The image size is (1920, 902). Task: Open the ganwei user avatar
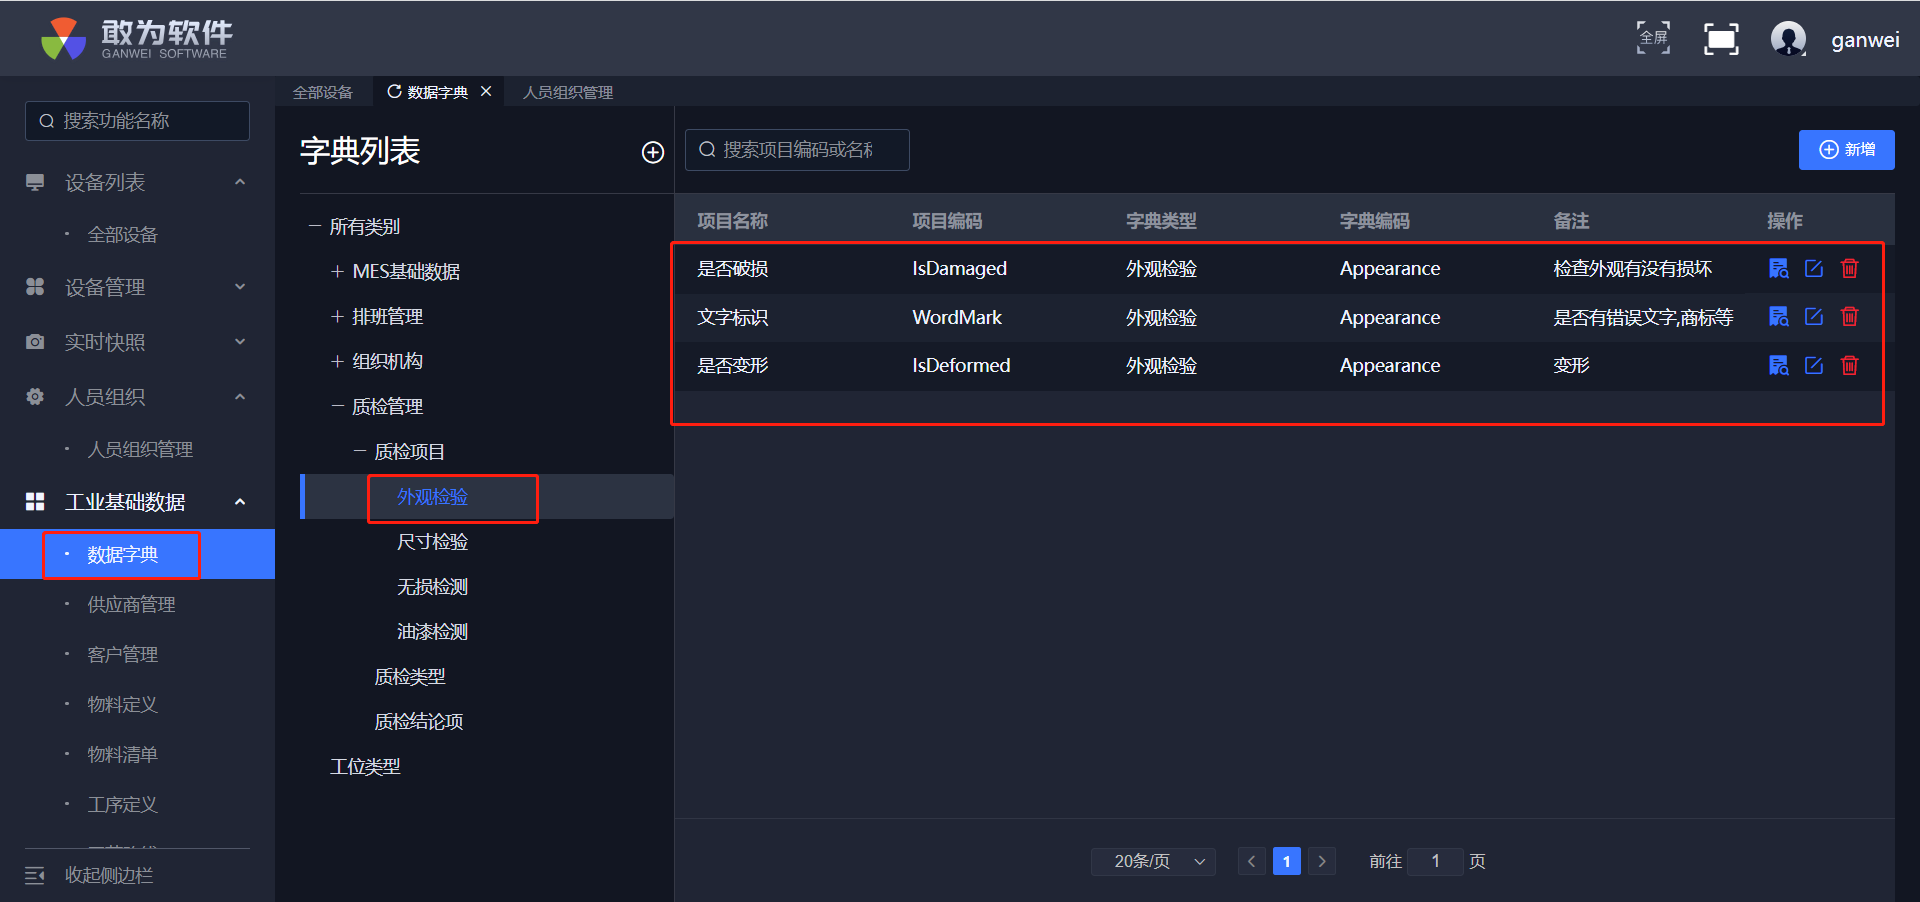(1788, 39)
